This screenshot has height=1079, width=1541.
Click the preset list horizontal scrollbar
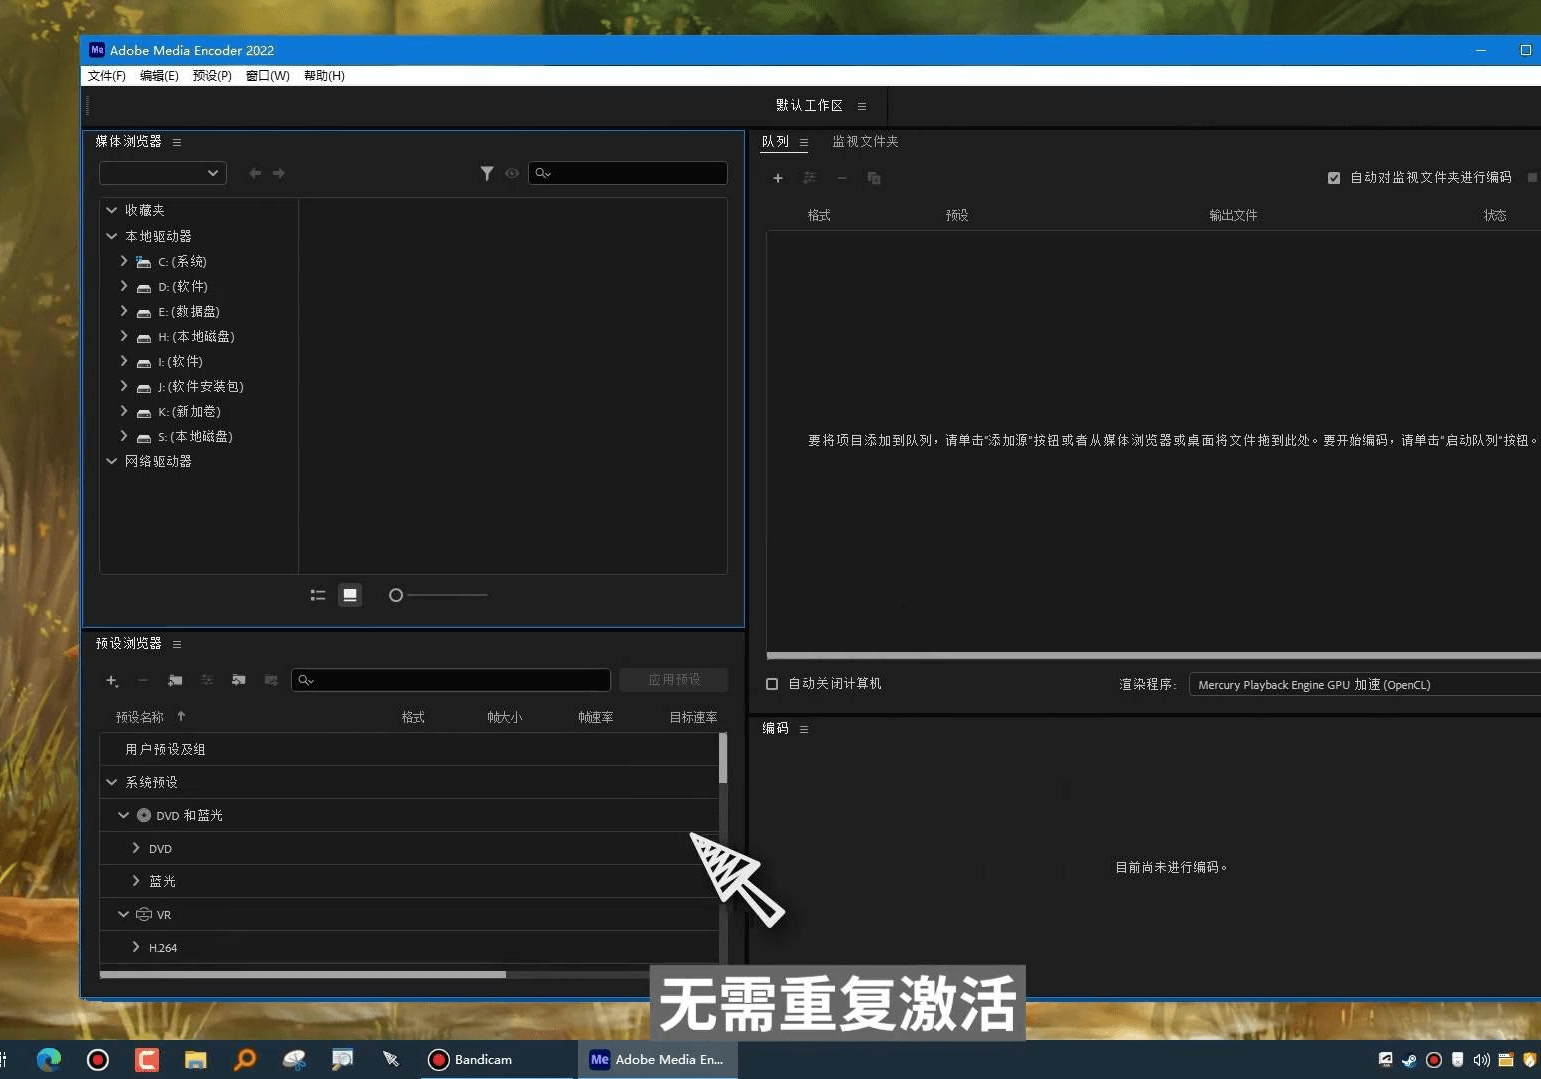pyautogui.click(x=303, y=974)
